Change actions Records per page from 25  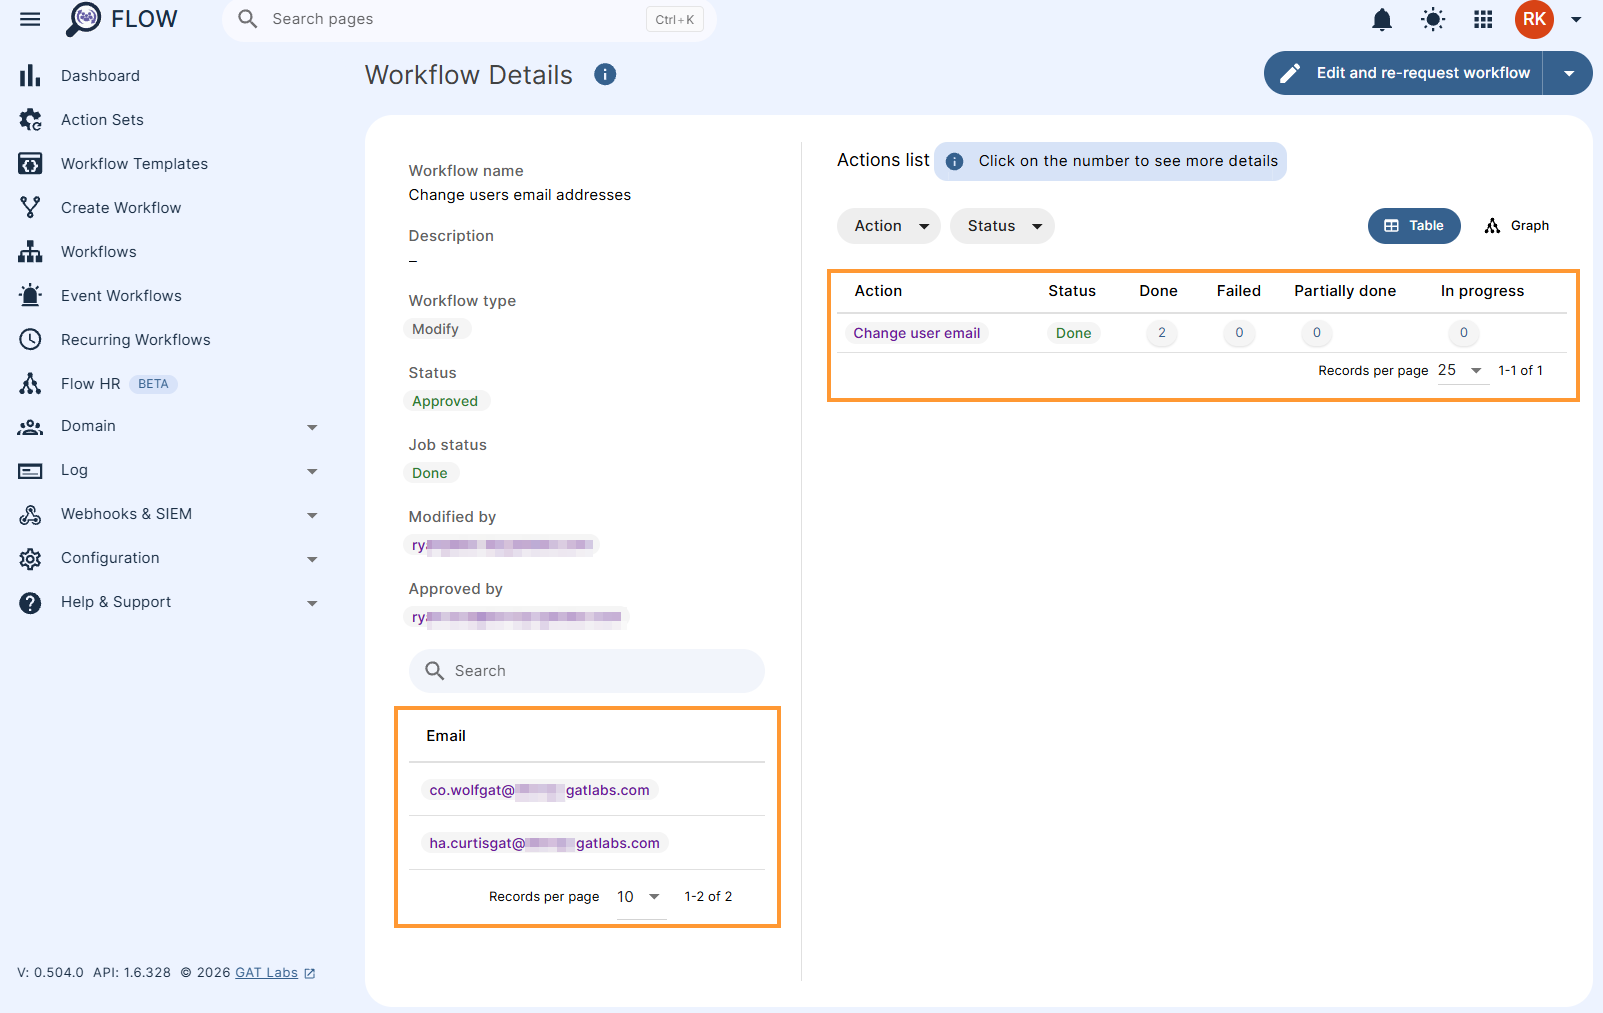[x=1462, y=370]
